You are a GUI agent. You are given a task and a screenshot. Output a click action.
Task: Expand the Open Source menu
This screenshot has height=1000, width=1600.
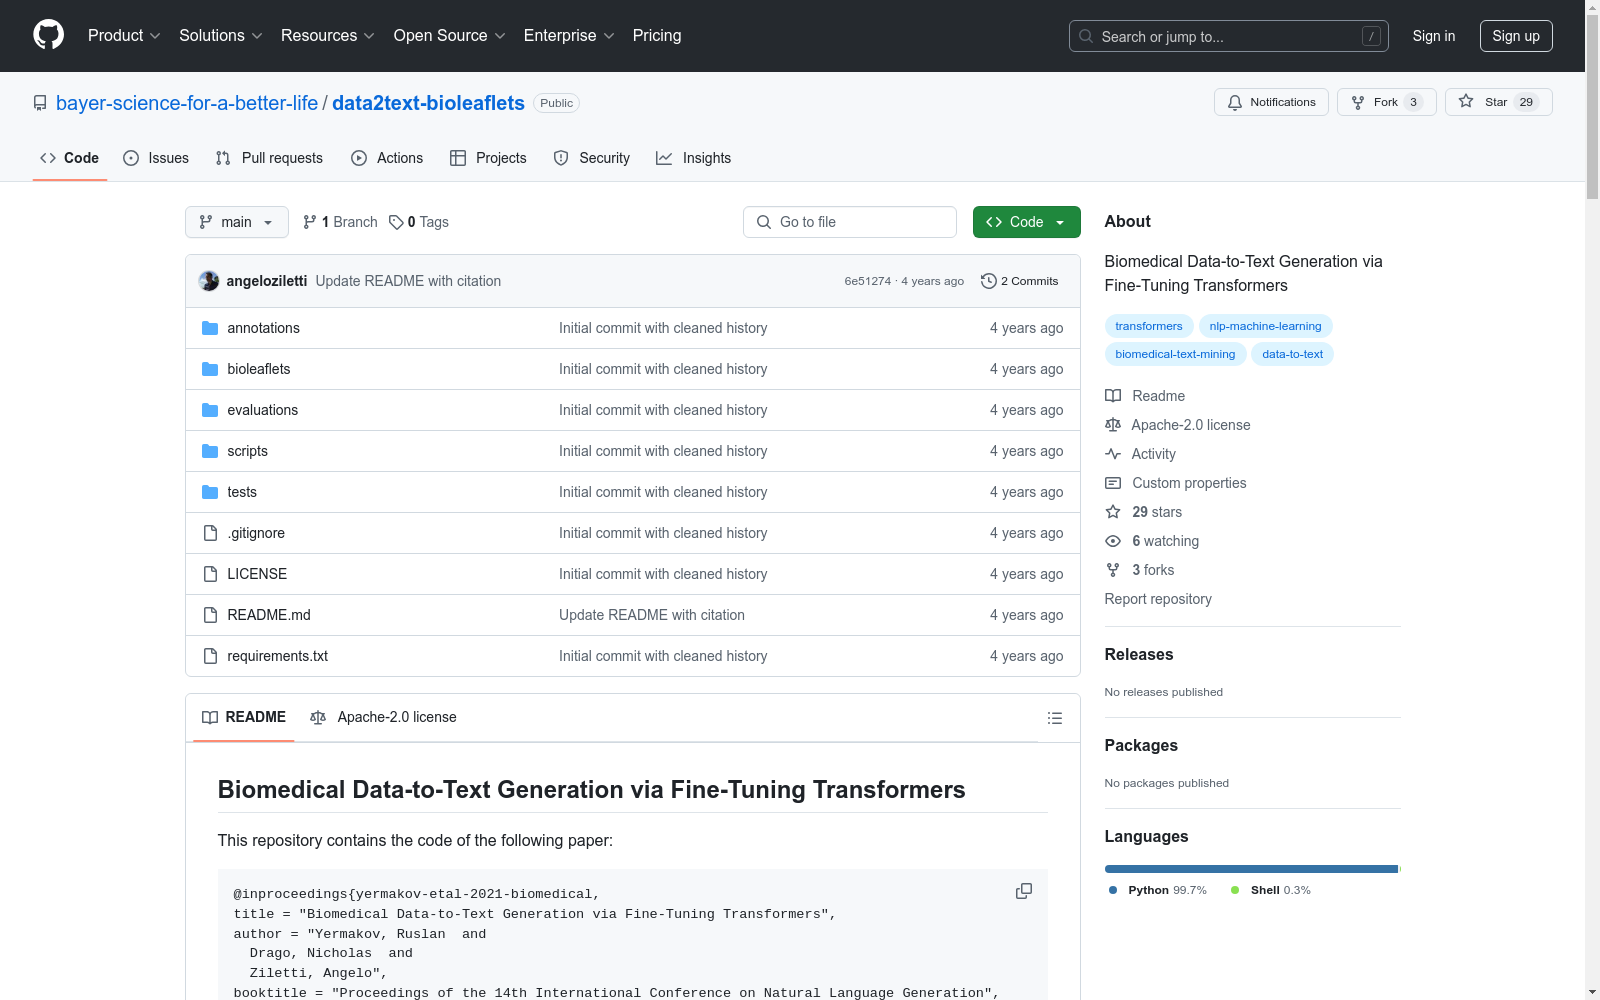[450, 36]
